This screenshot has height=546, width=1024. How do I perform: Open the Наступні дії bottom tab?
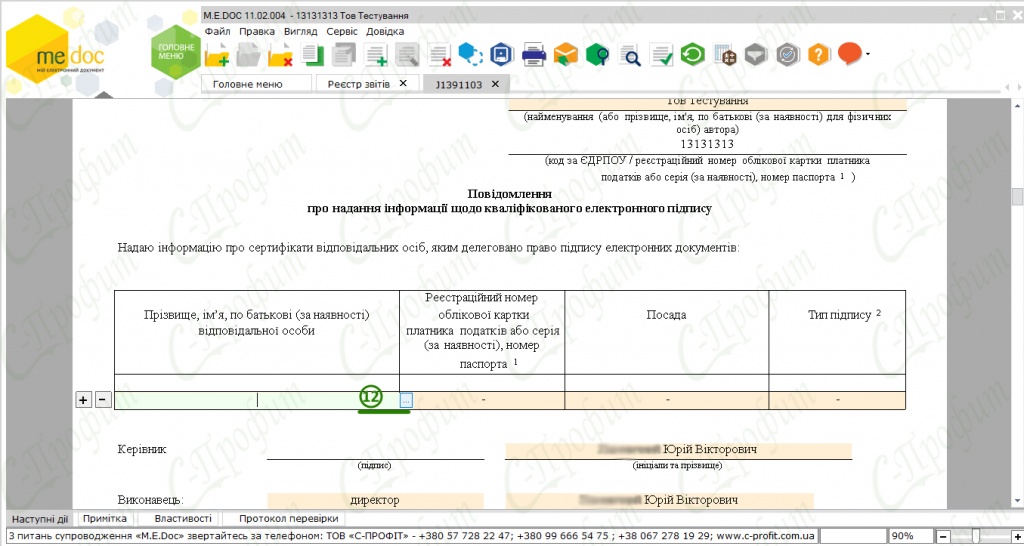point(40,519)
